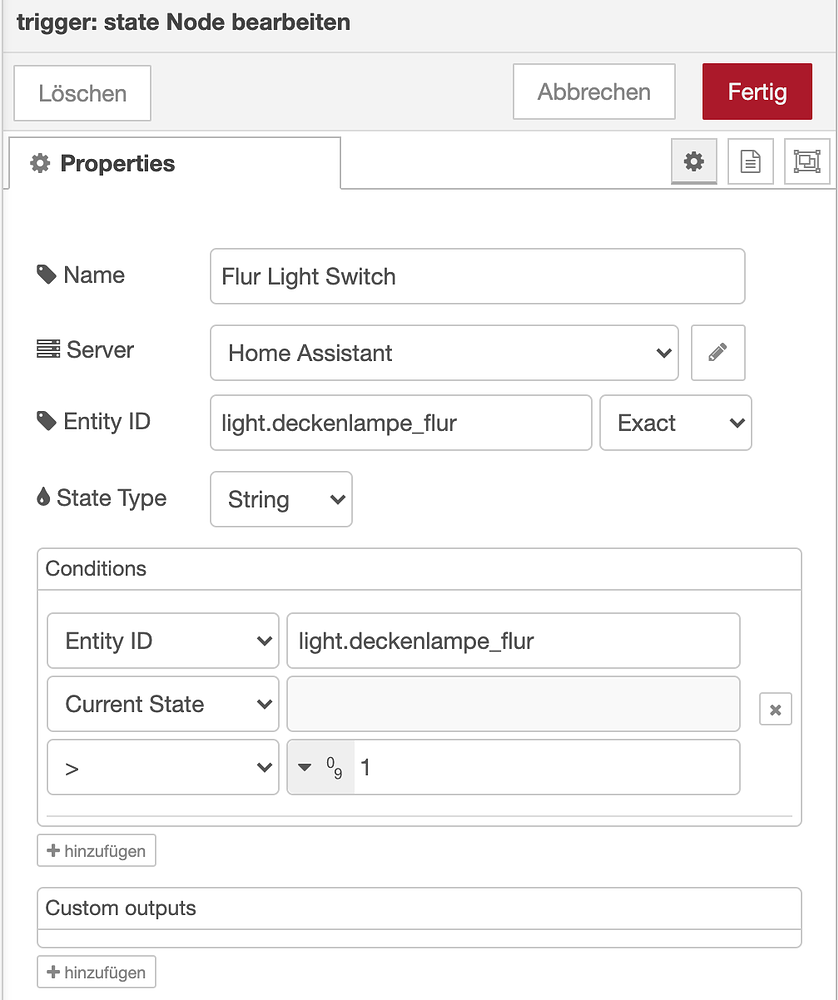Click the tag icon beside Name label

(45, 274)
